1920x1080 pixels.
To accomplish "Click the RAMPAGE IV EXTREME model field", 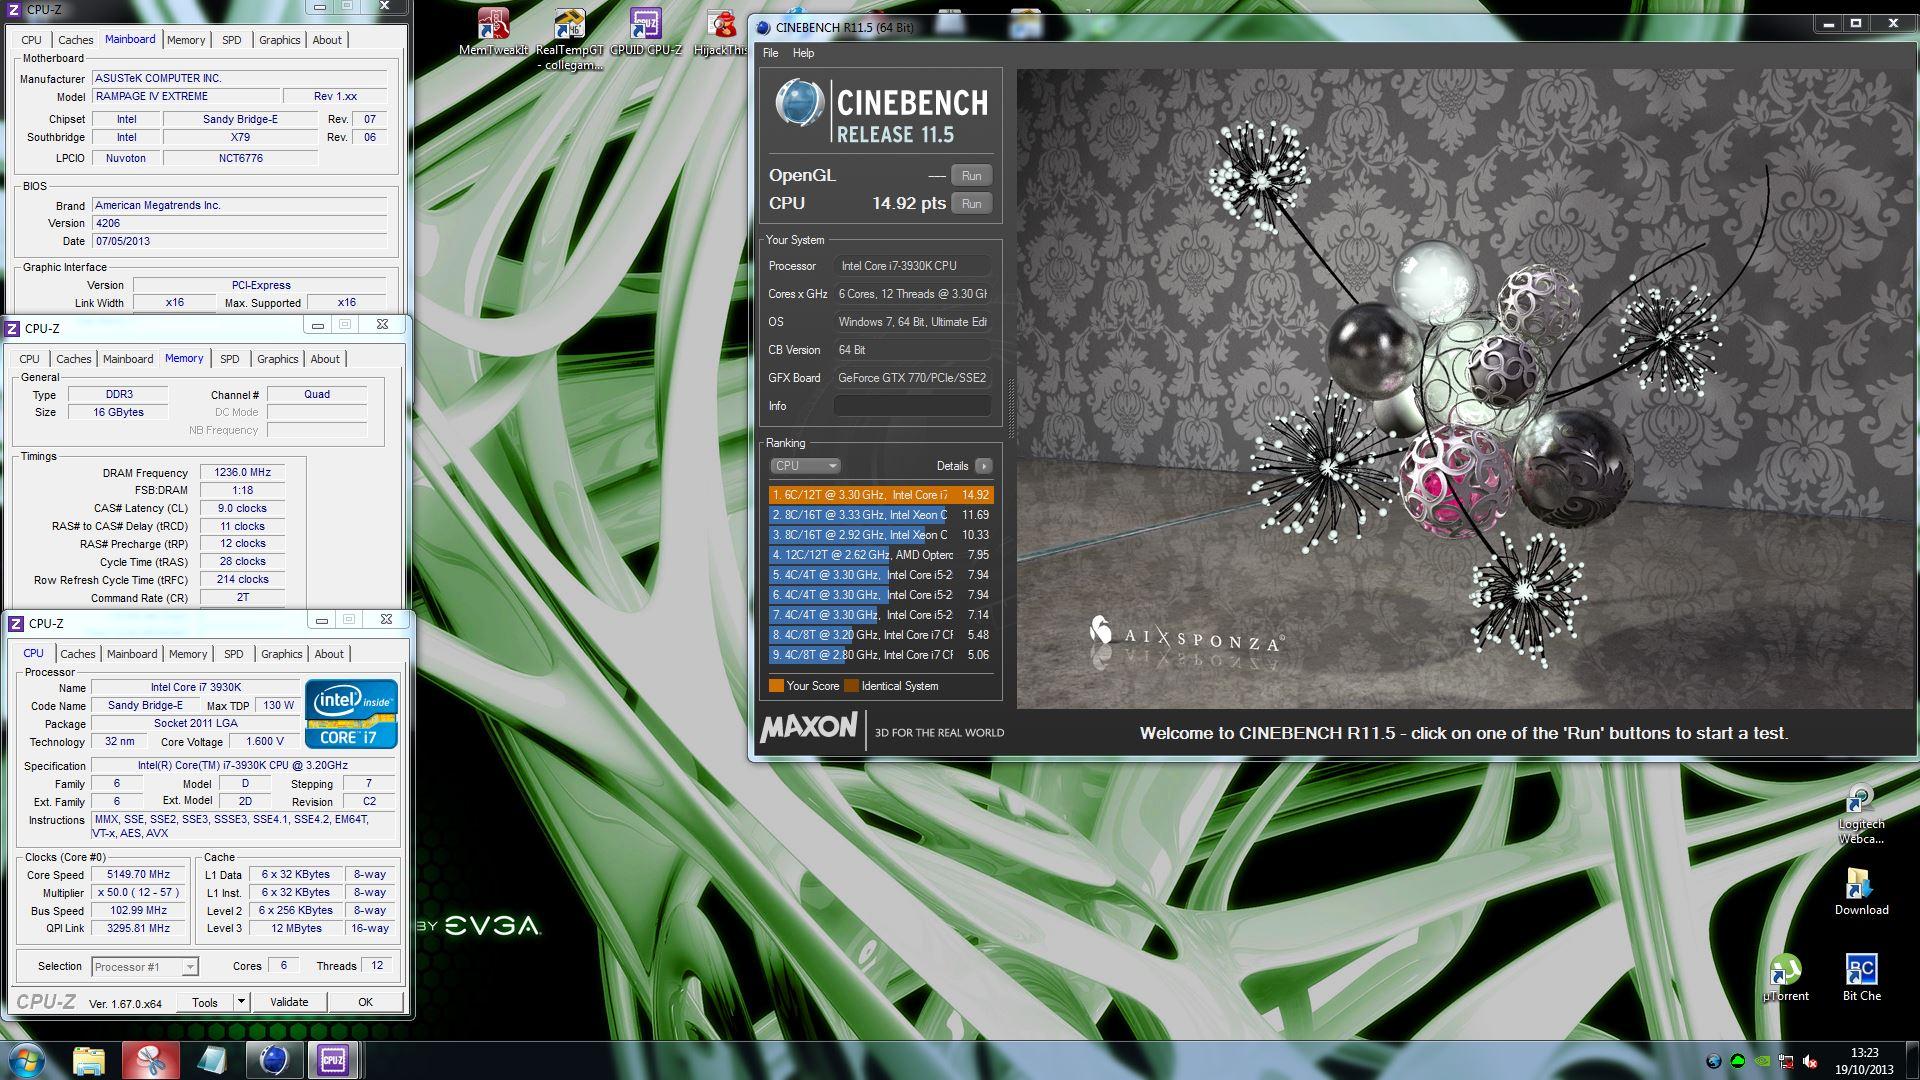I will [186, 97].
